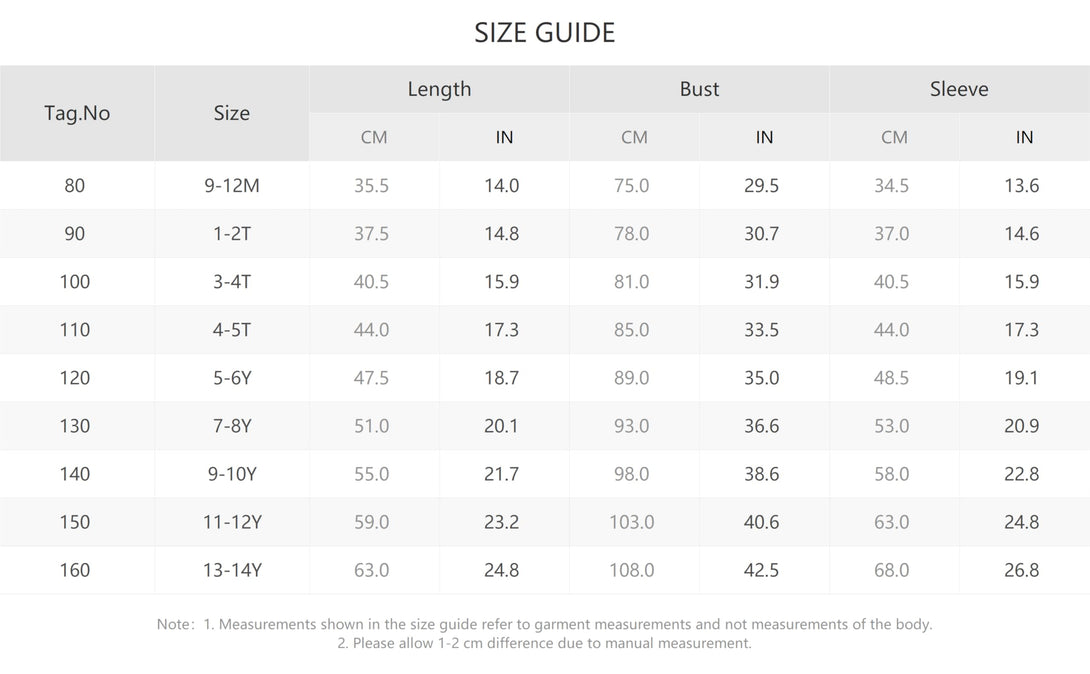Select sleeve value 24.8 for 11-12Y

[x=1021, y=522]
